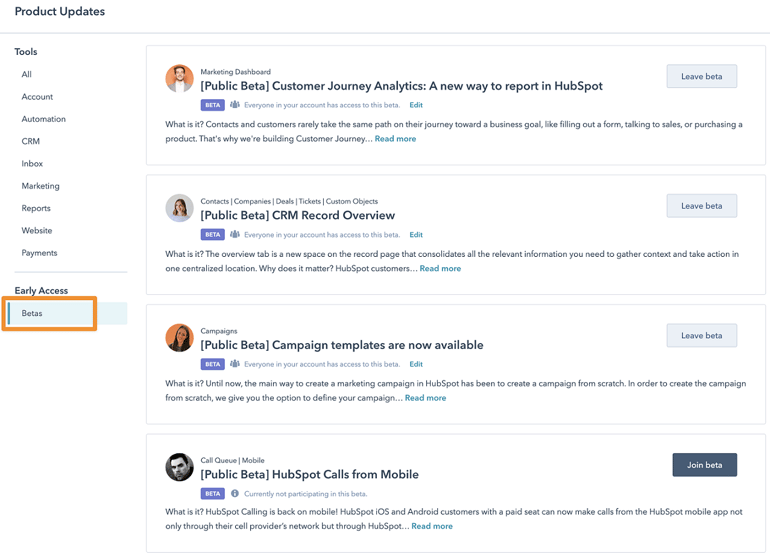
Task: Click the info icon beside 'Currently not participating'
Action: point(235,494)
